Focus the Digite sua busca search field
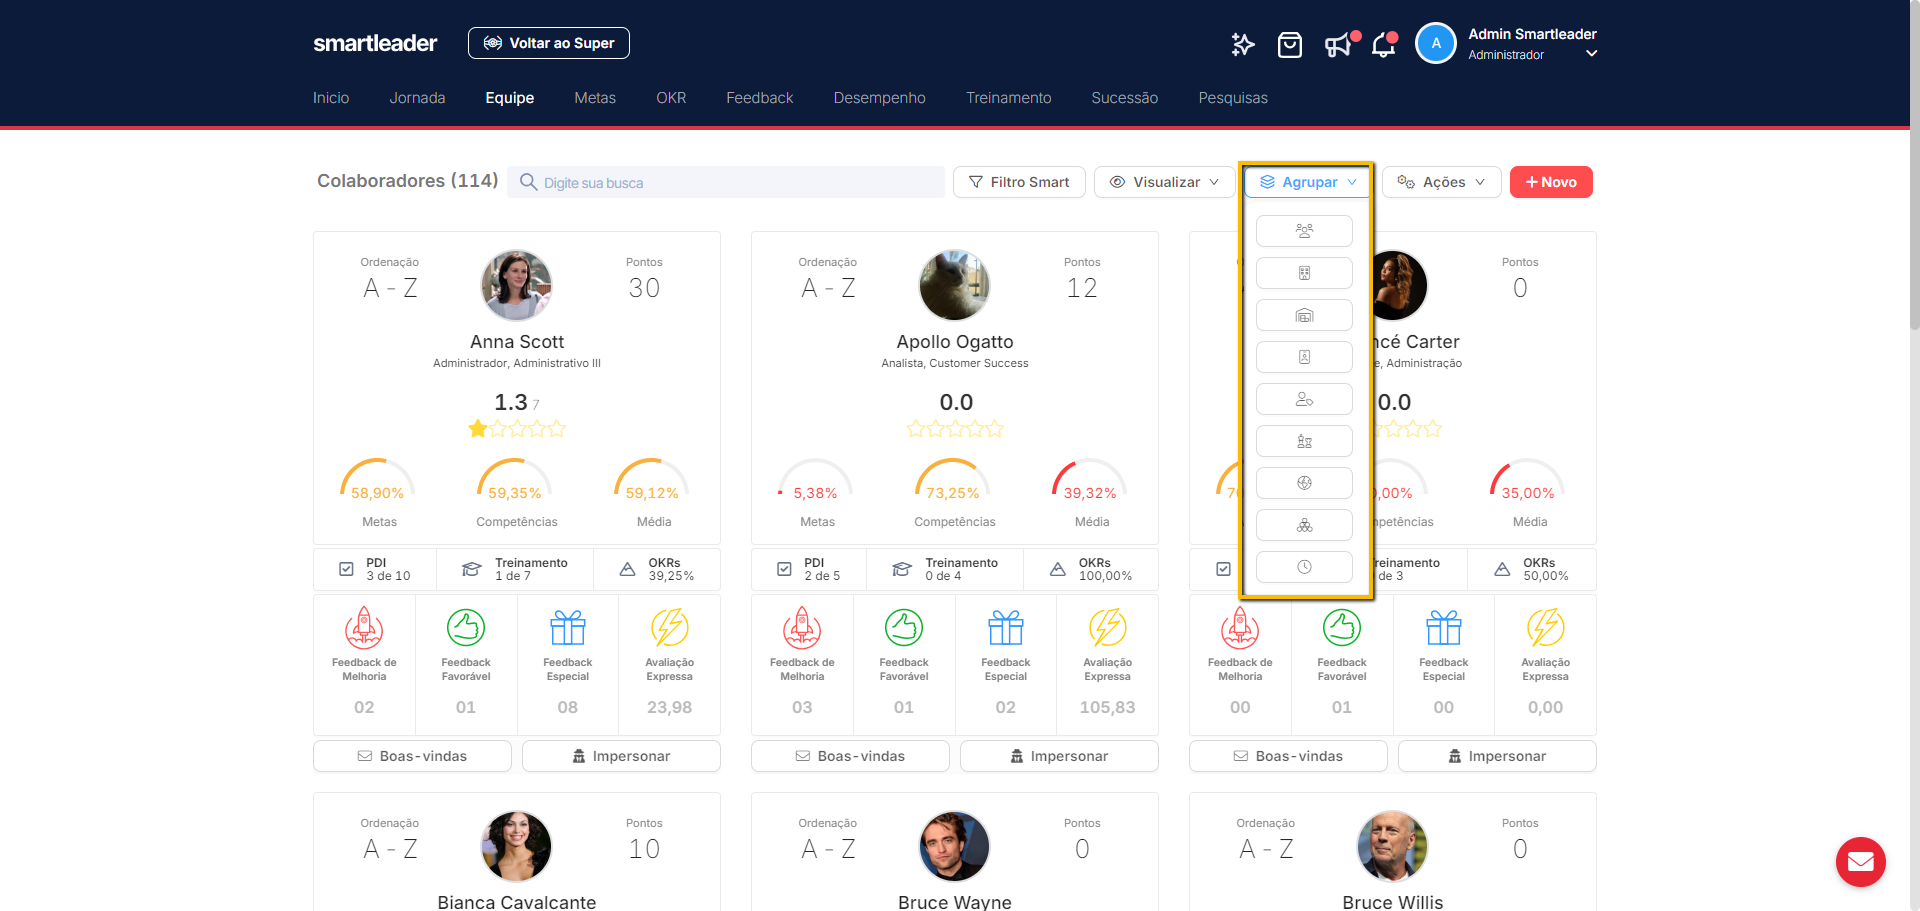Image resolution: width=1920 pixels, height=911 pixels. pos(726,182)
